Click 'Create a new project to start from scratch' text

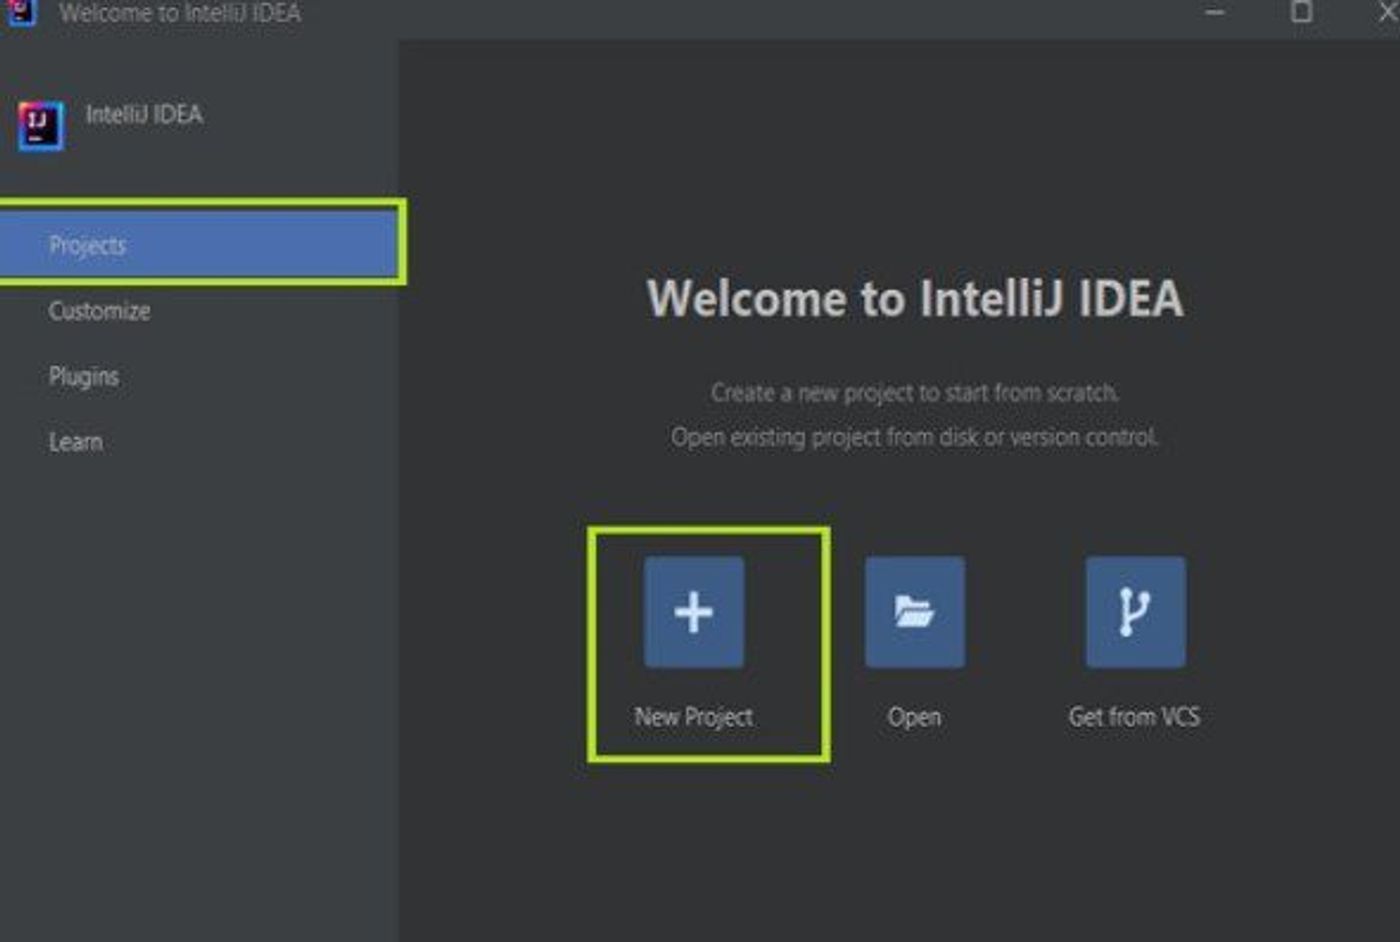pyautogui.click(x=915, y=393)
